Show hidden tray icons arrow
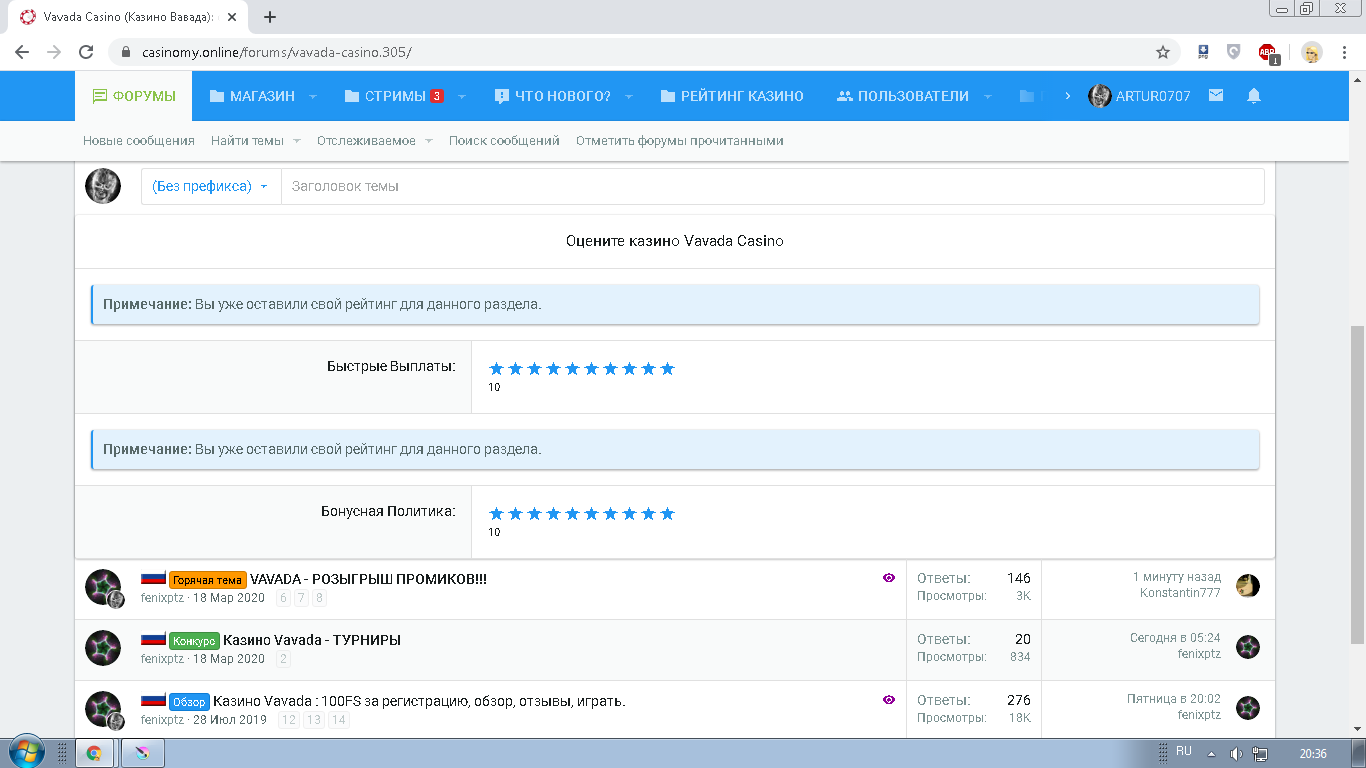The image size is (1366, 768). [x=1211, y=753]
